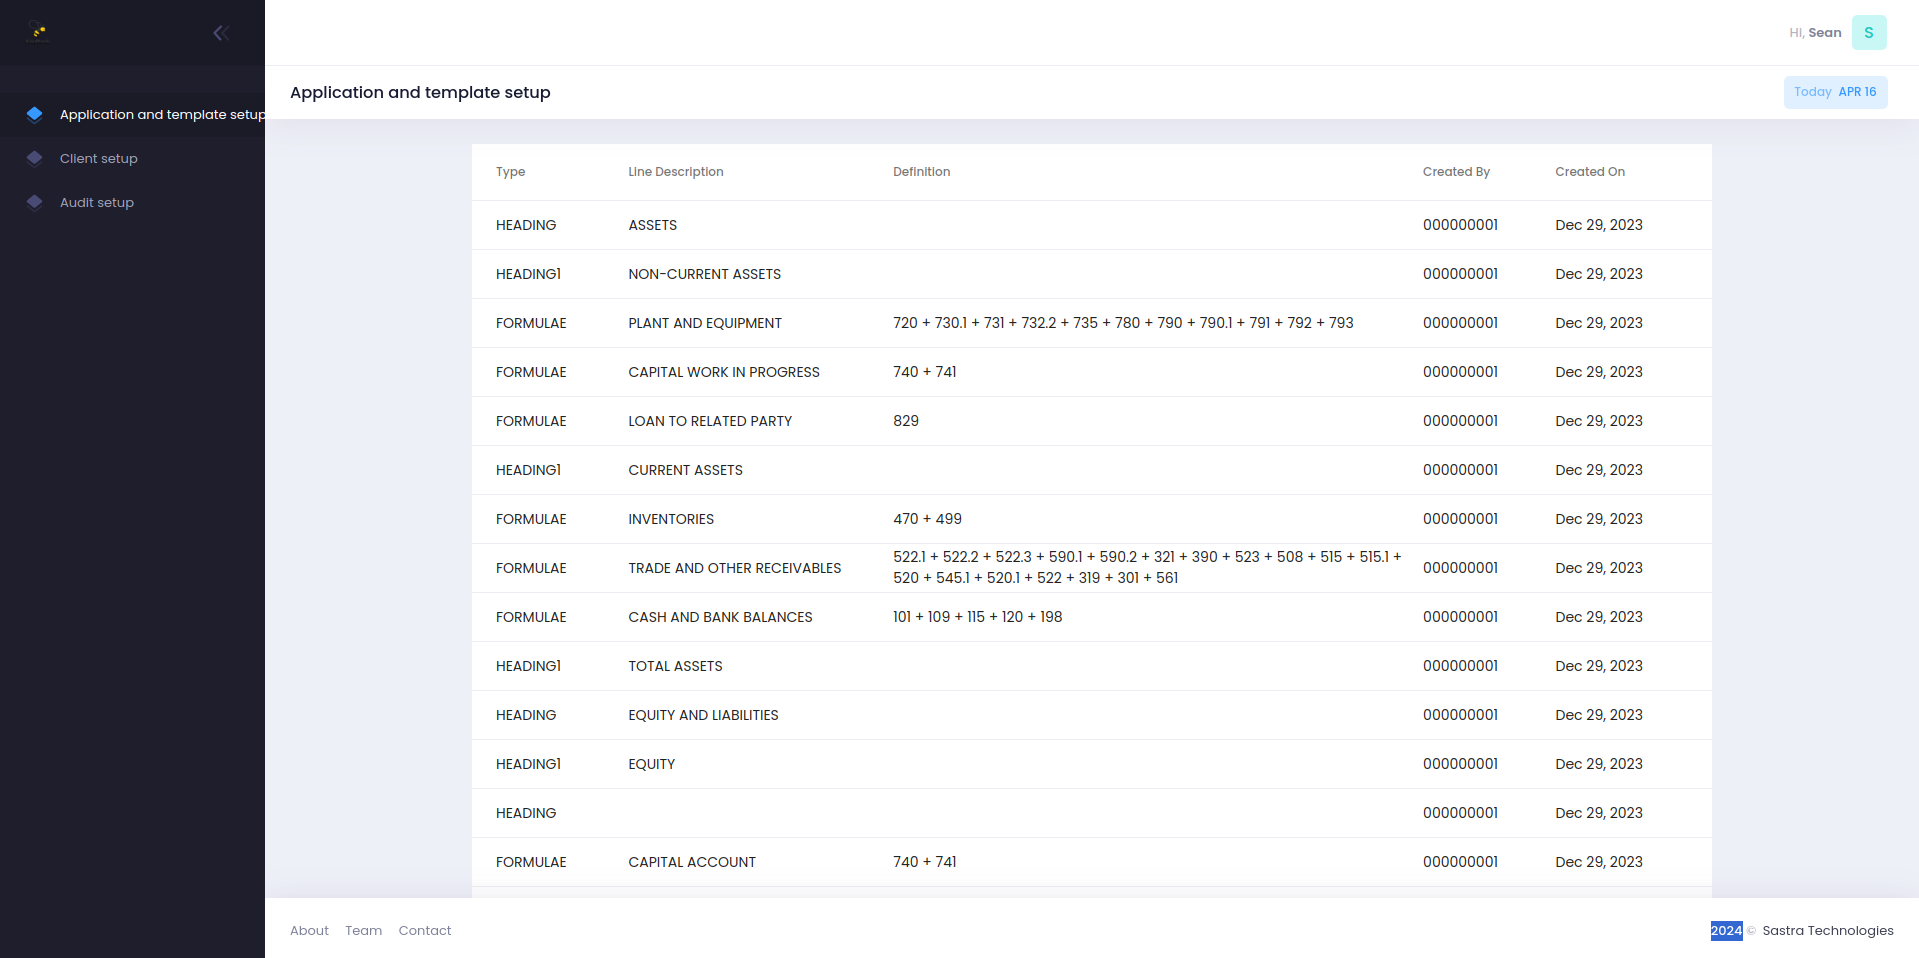Select Audit setup in the sidebar

pyautogui.click(x=96, y=202)
